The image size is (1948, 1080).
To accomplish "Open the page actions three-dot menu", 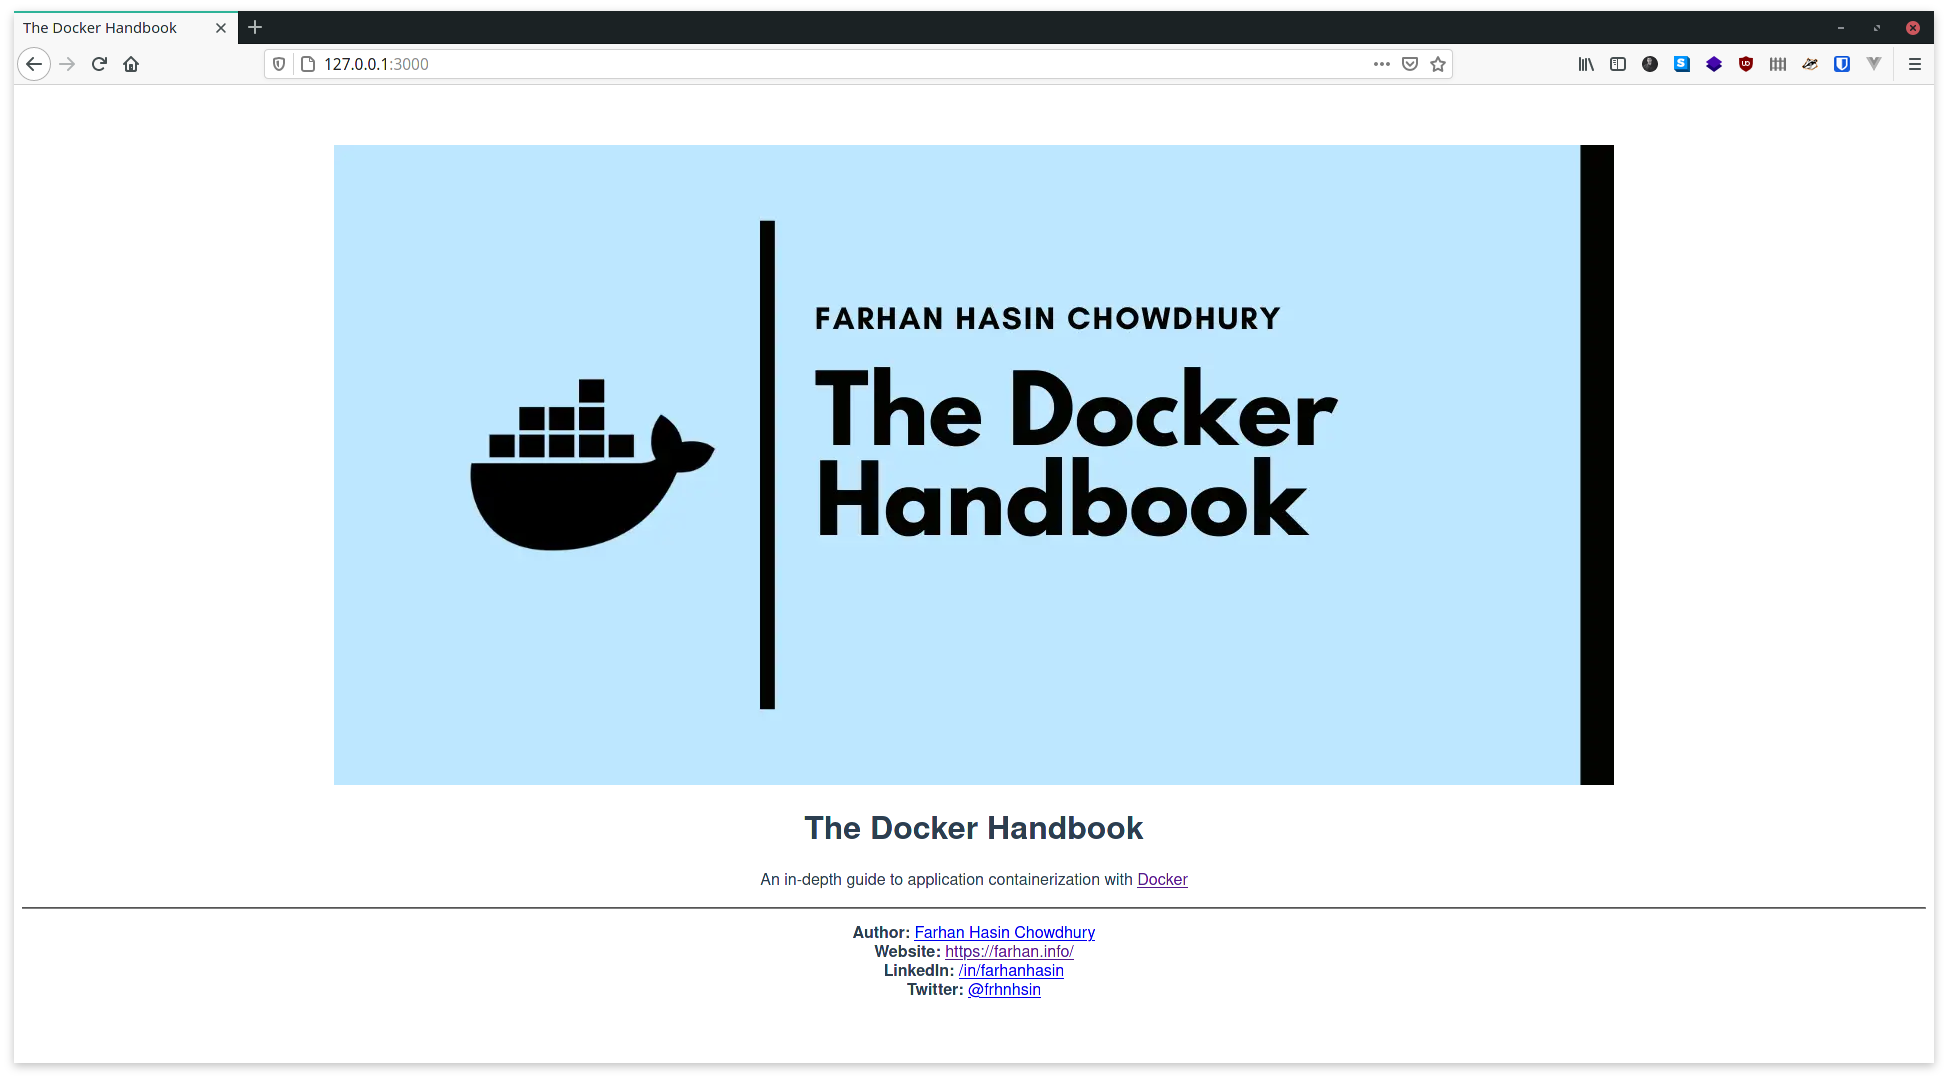I will coord(1382,64).
